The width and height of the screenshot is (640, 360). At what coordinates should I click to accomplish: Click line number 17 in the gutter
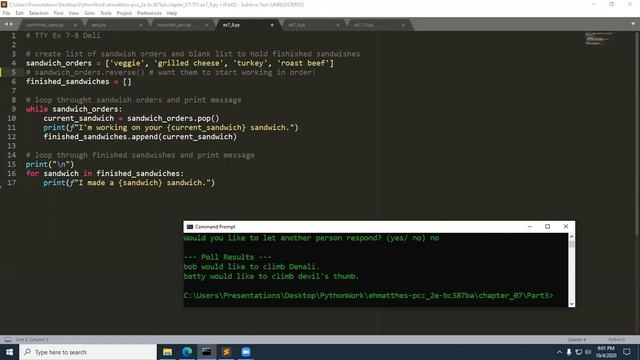(11, 183)
